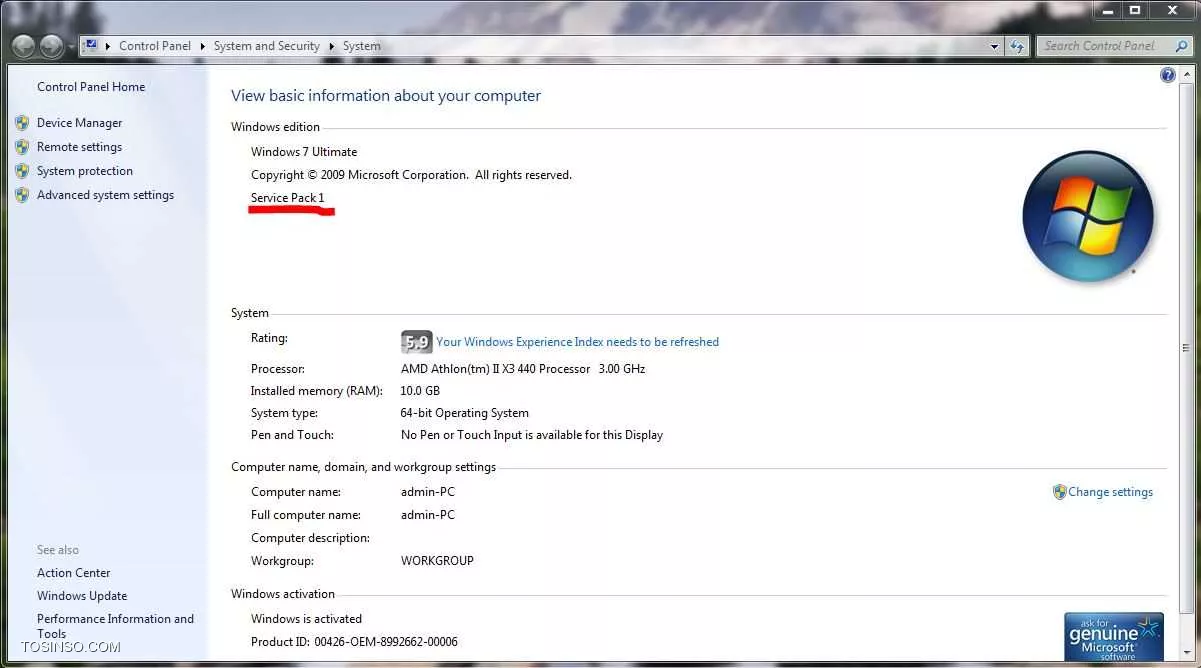This screenshot has height=668, width=1201.
Task: Click the refresh icon beside address bar
Action: click(1017, 46)
